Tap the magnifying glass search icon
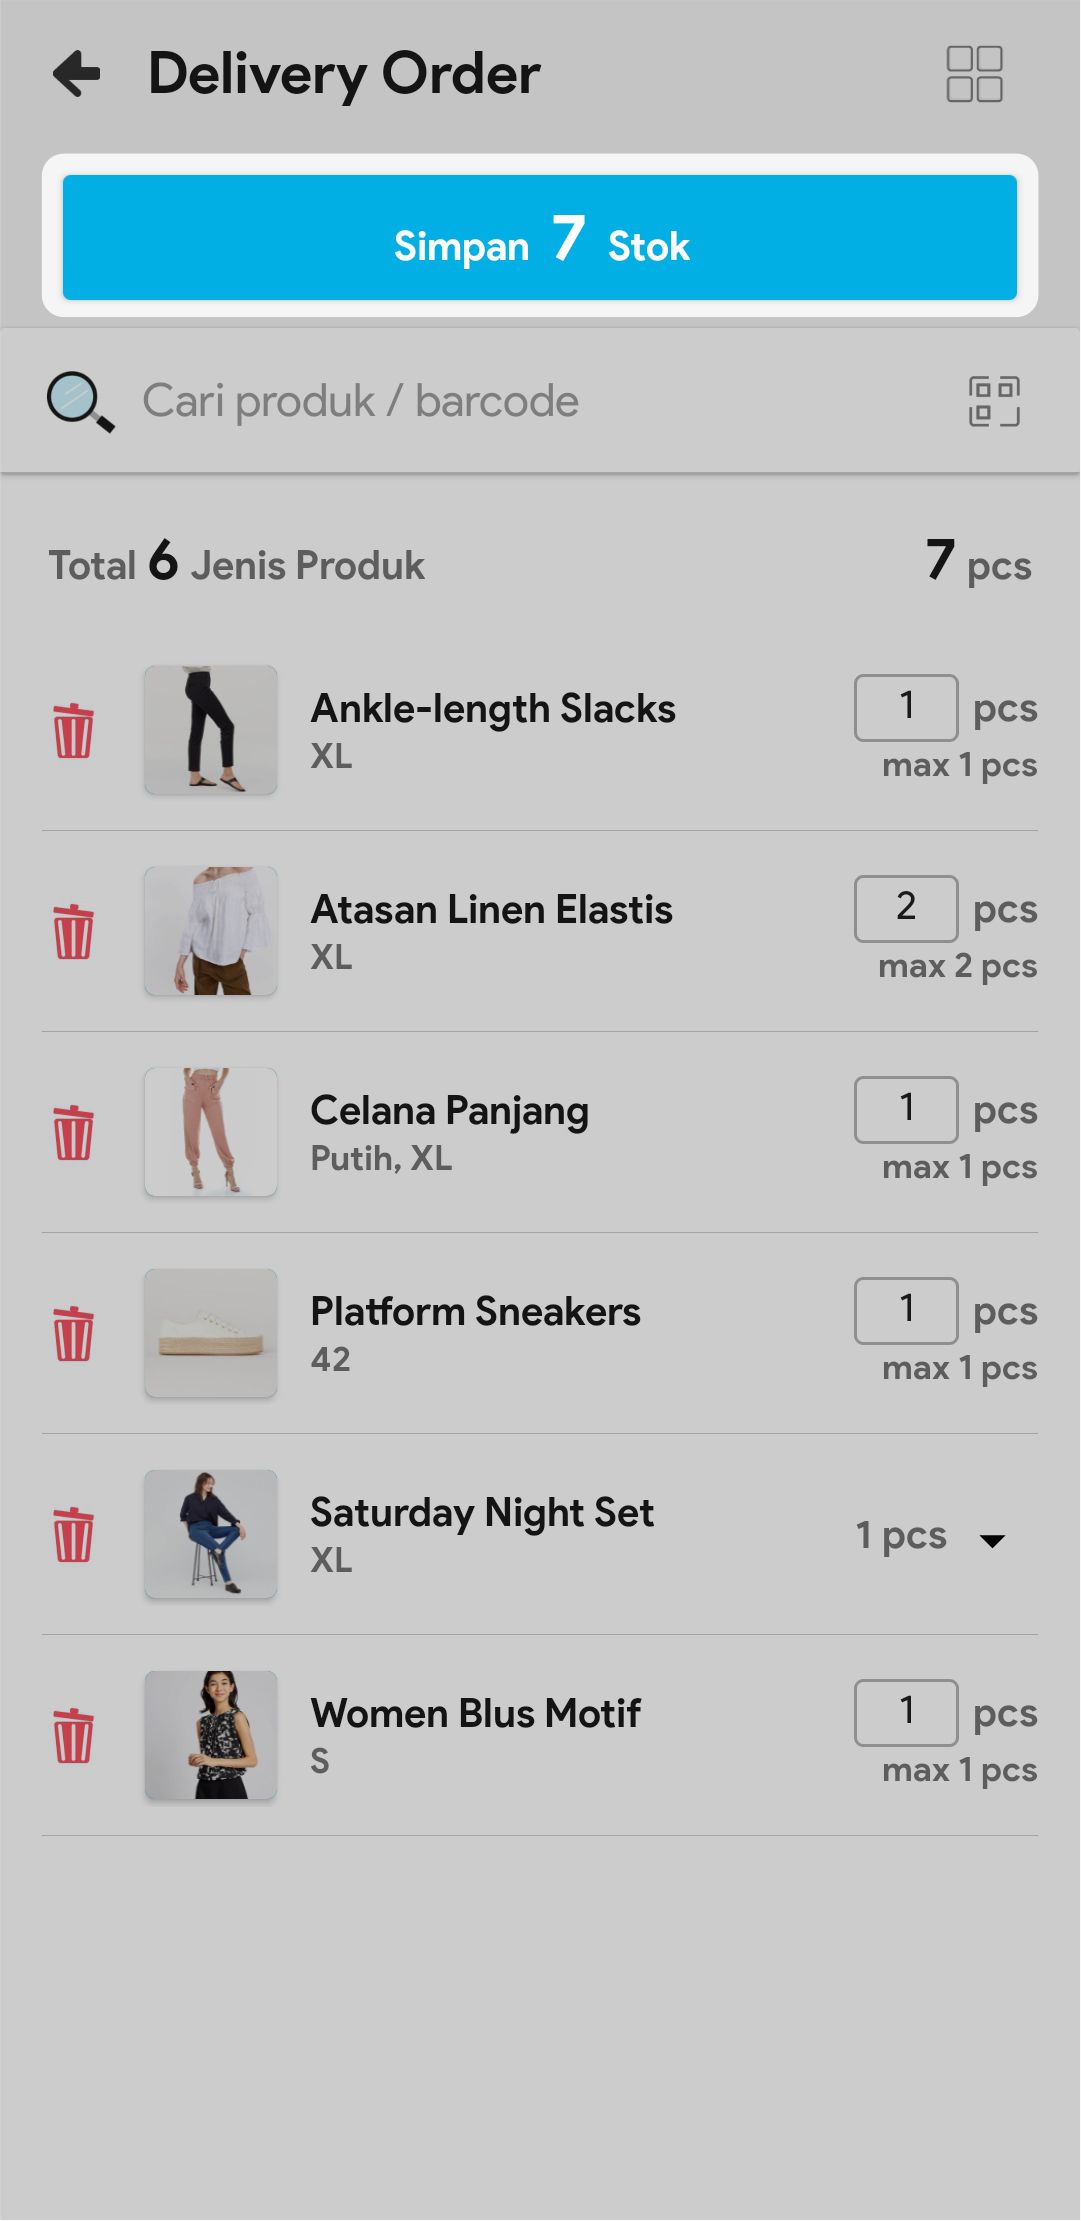The width and height of the screenshot is (1081, 2221). click(80, 402)
